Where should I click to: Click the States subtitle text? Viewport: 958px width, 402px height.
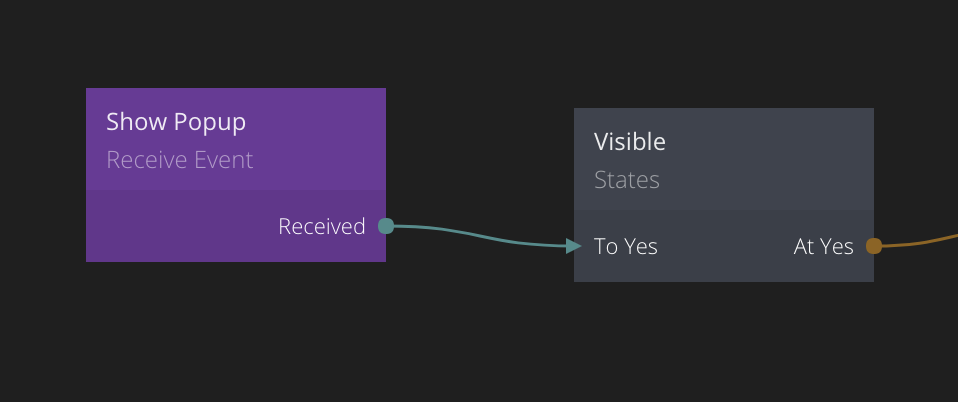click(x=627, y=180)
